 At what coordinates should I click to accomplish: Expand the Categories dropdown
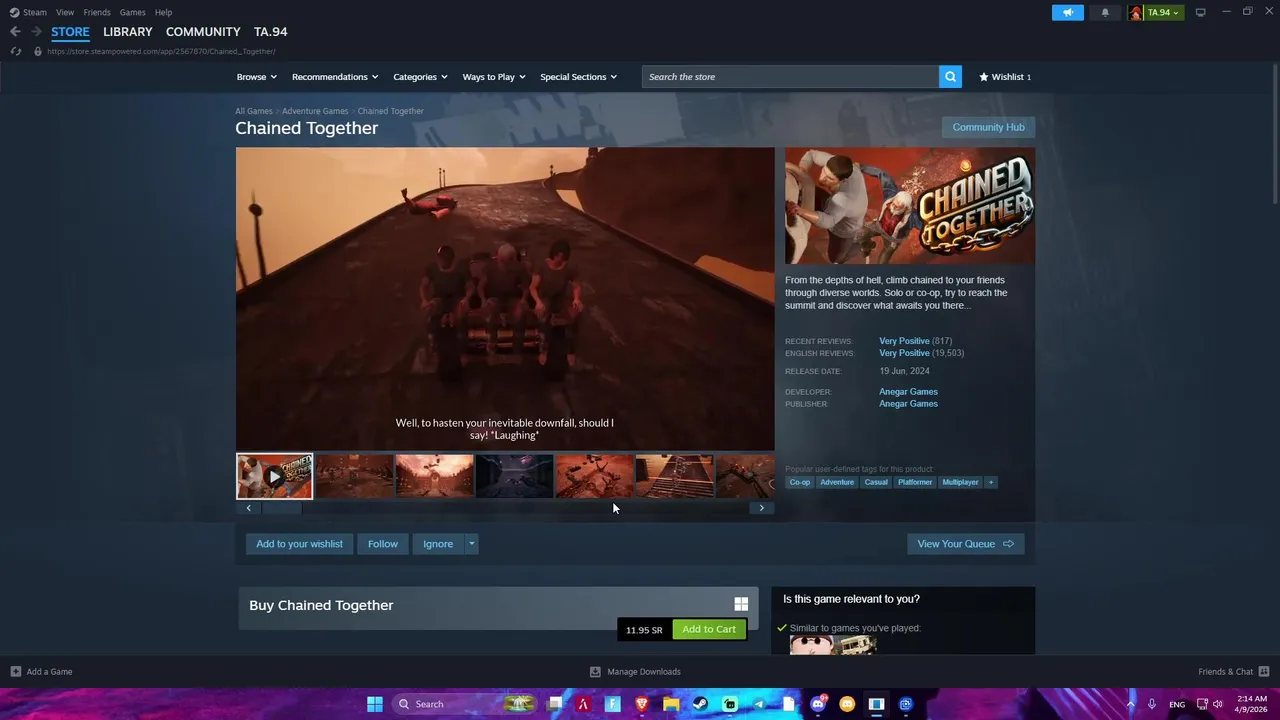tap(420, 77)
